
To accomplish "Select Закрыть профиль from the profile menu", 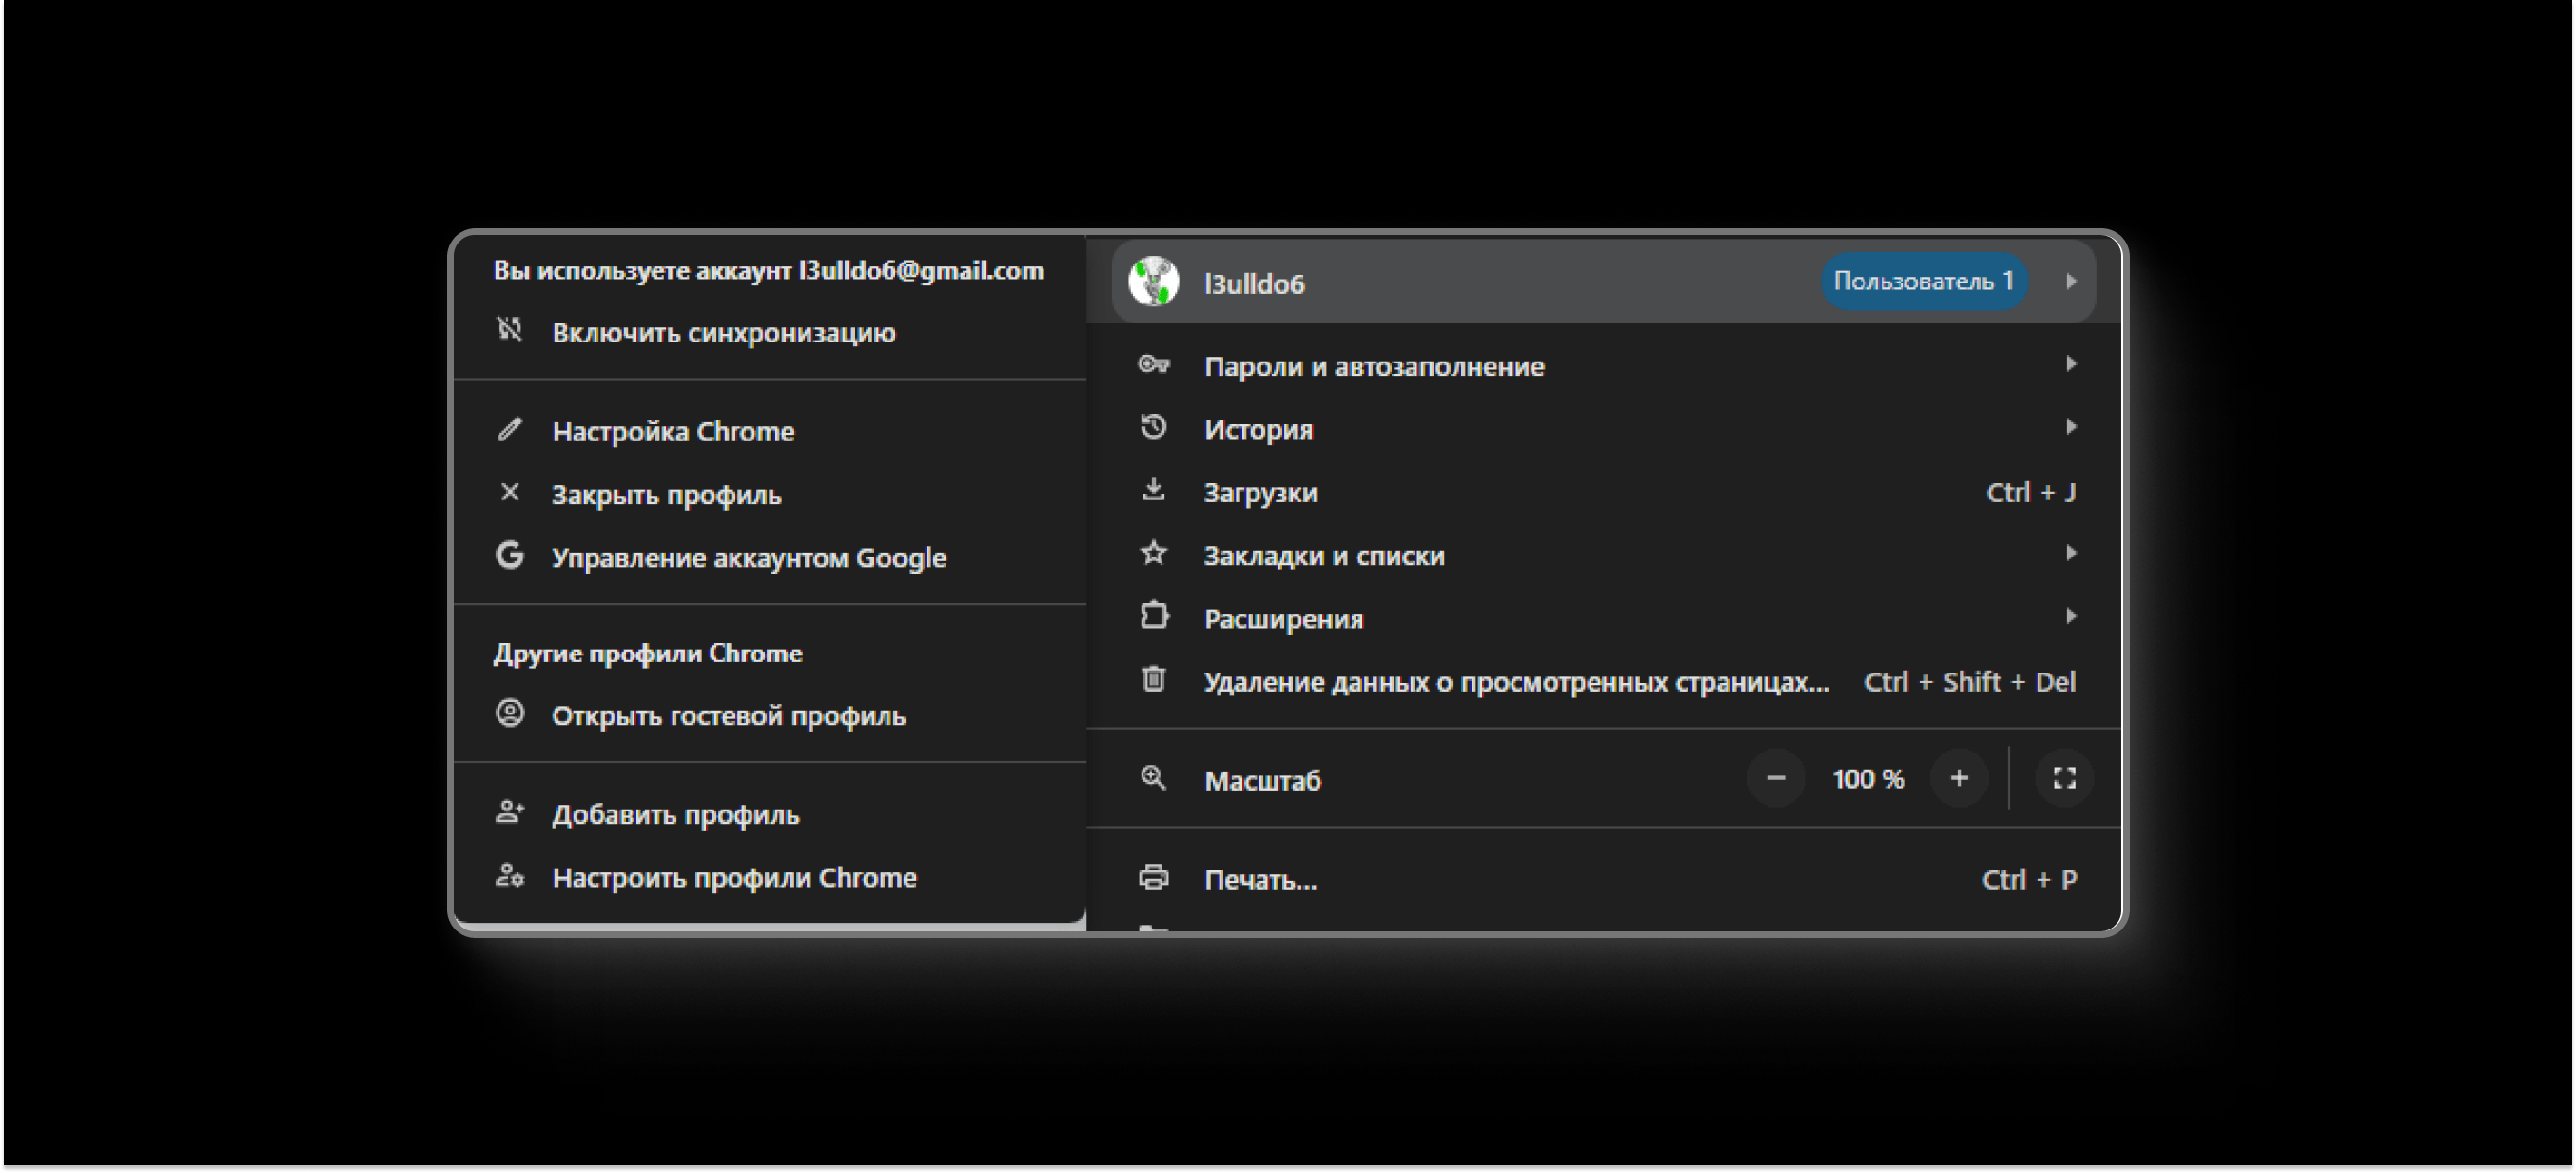I will pyautogui.click(x=667, y=493).
